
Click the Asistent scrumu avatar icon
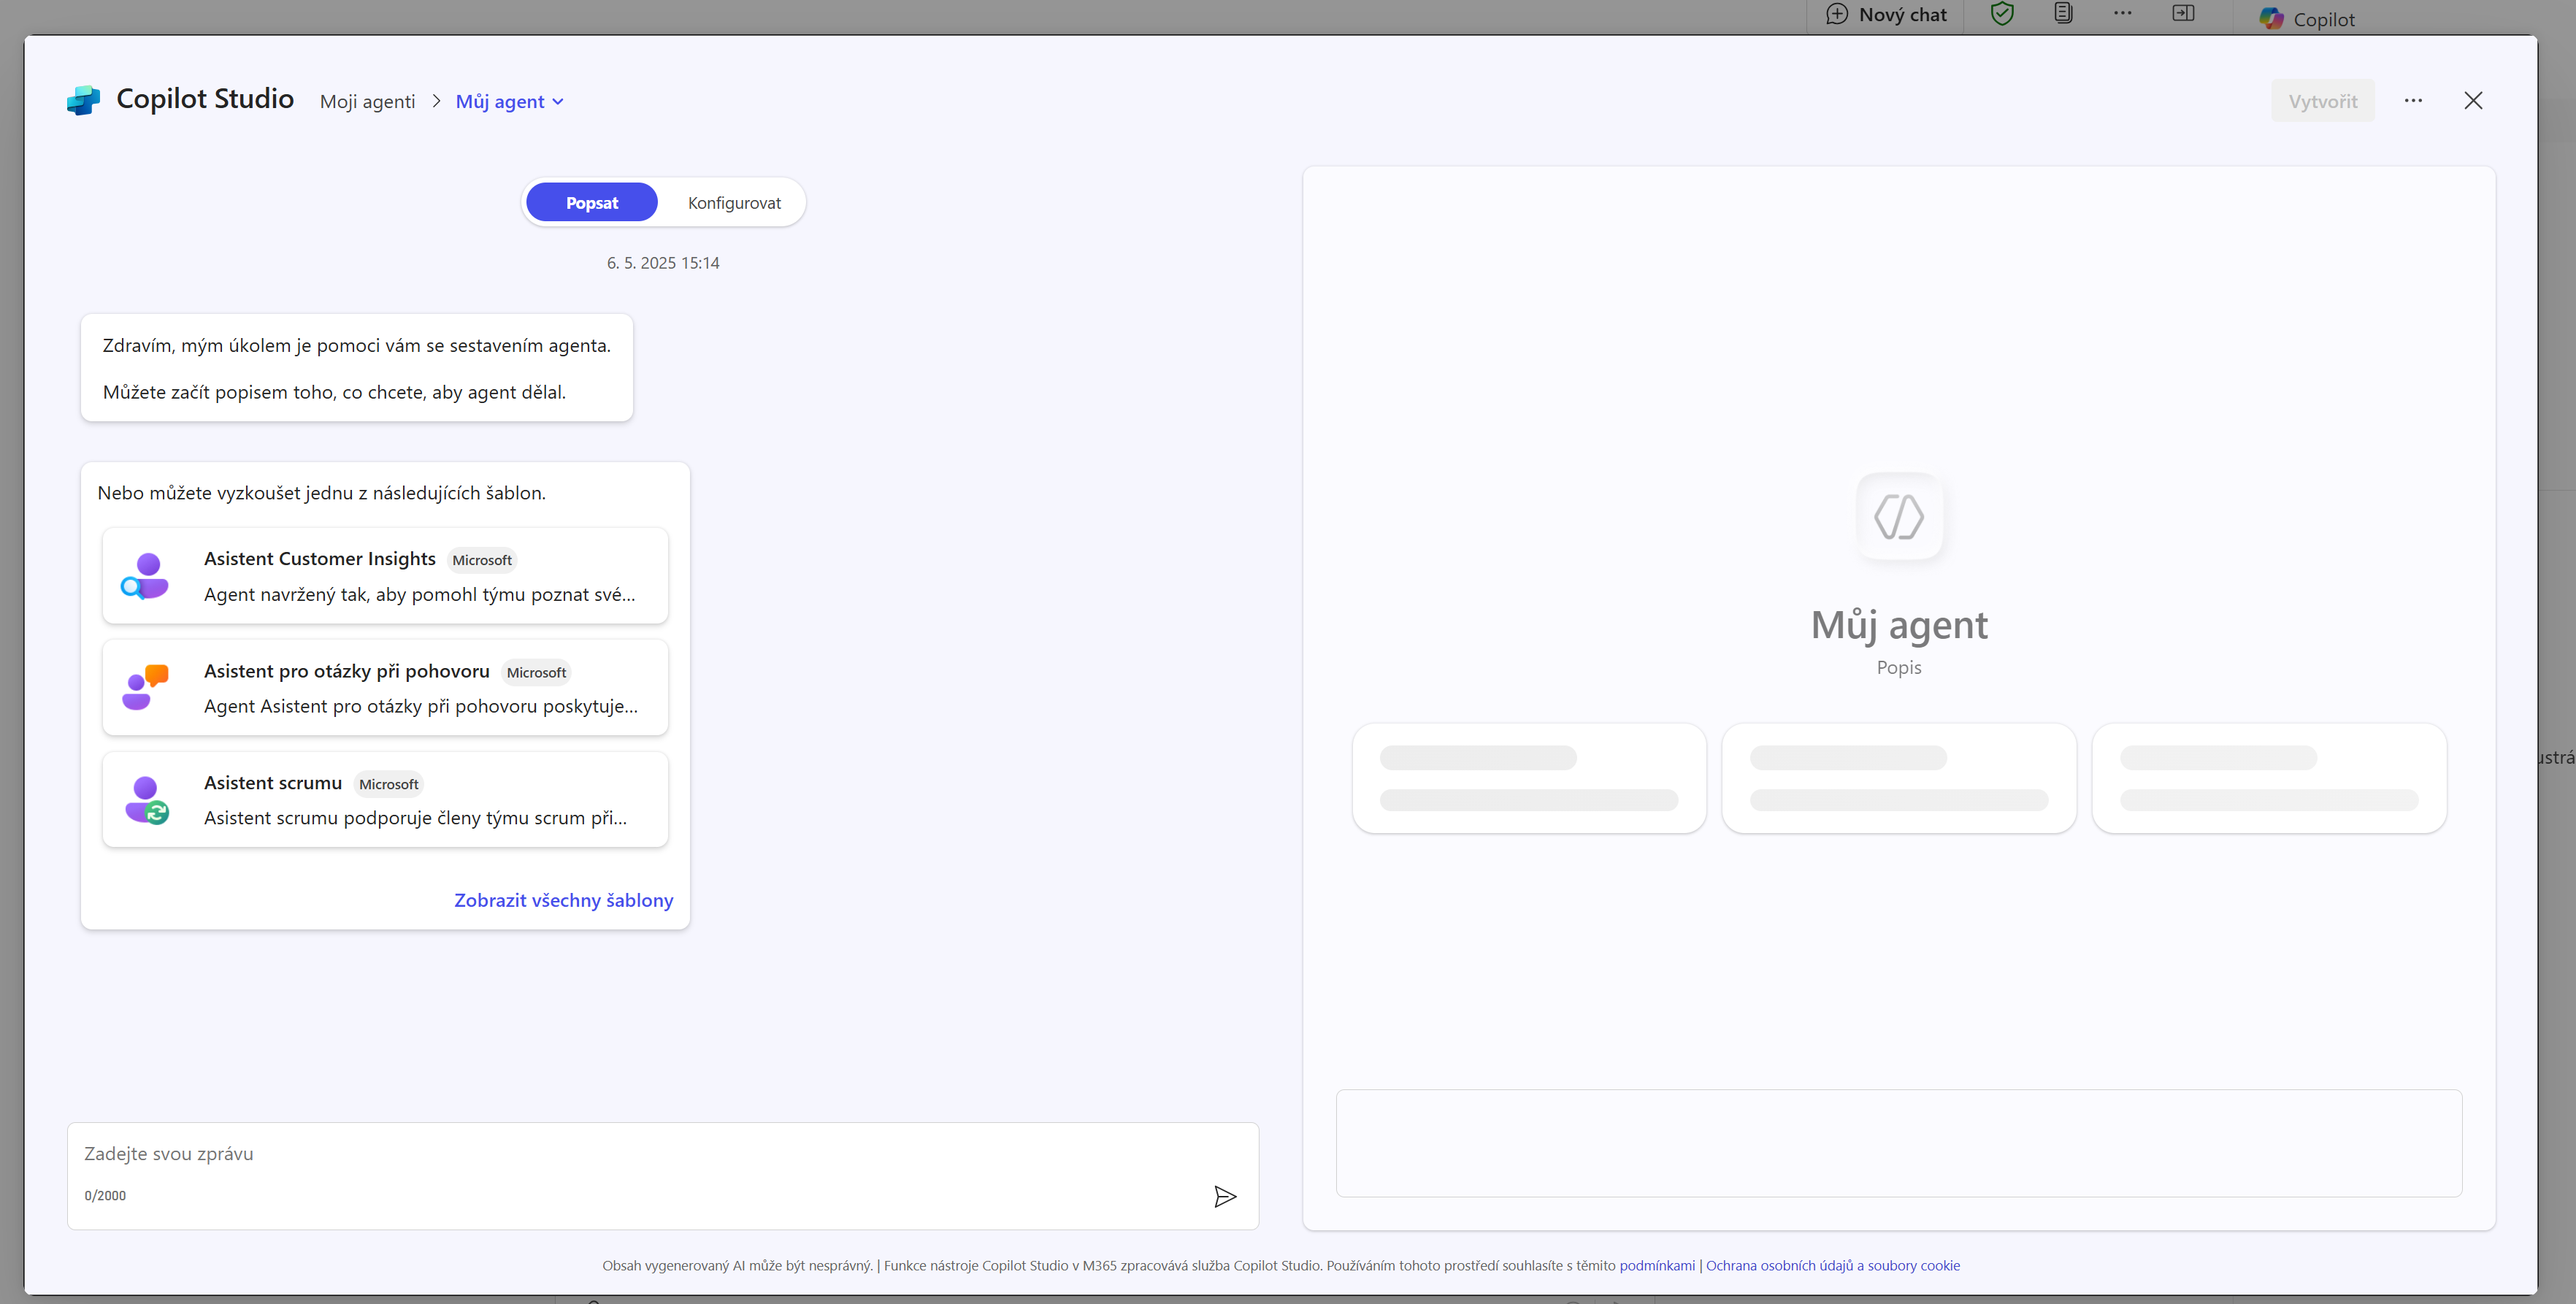coord(146,800)
